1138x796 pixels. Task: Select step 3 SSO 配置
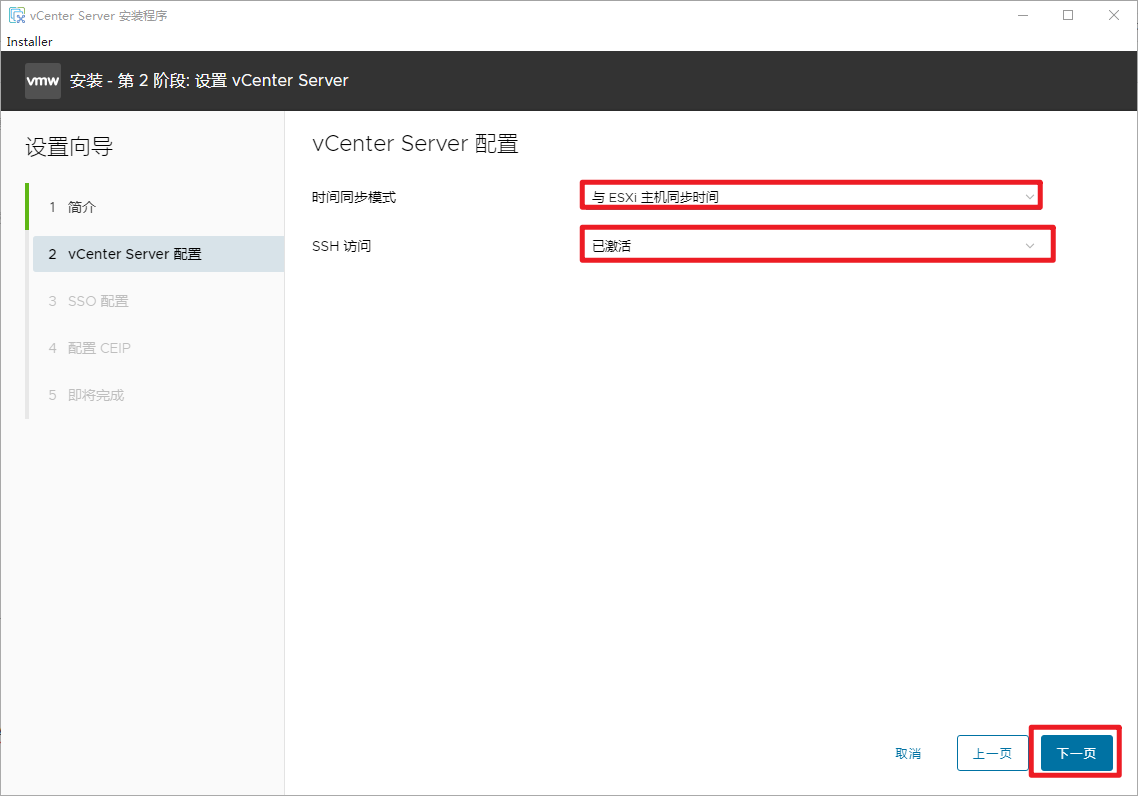[x=98, y=301]
